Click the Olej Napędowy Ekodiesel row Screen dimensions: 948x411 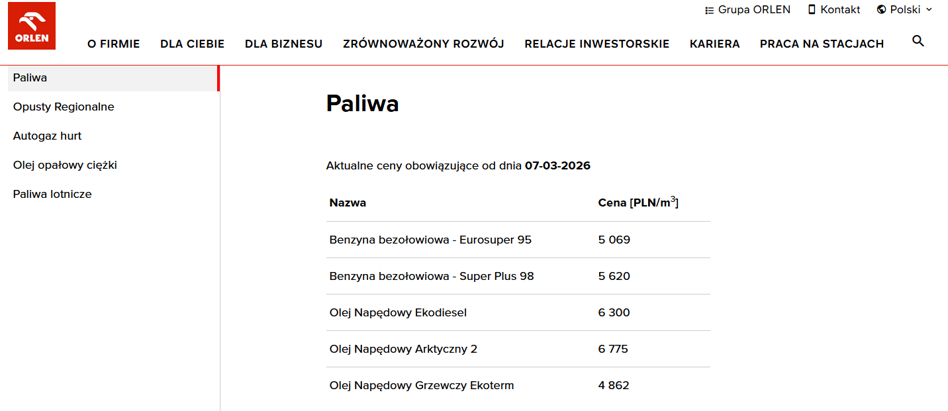(x=518, y=312)
